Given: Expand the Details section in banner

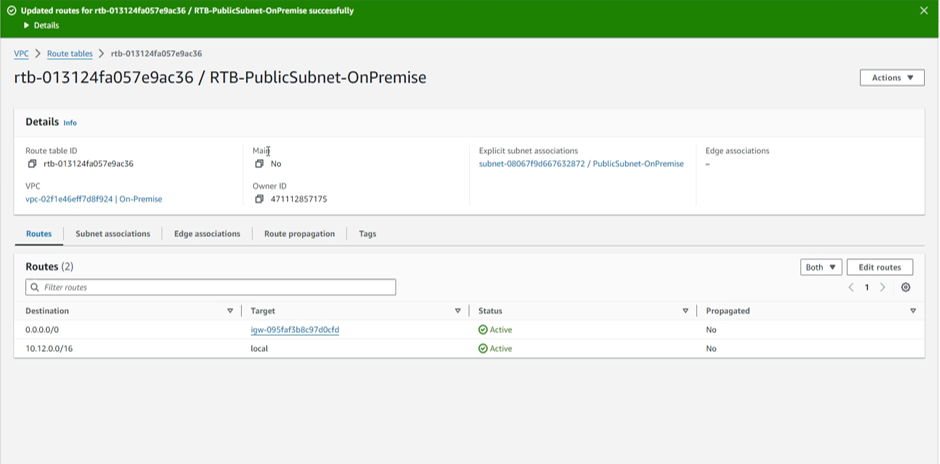Looking at the screenshot, I should (40, 25).
